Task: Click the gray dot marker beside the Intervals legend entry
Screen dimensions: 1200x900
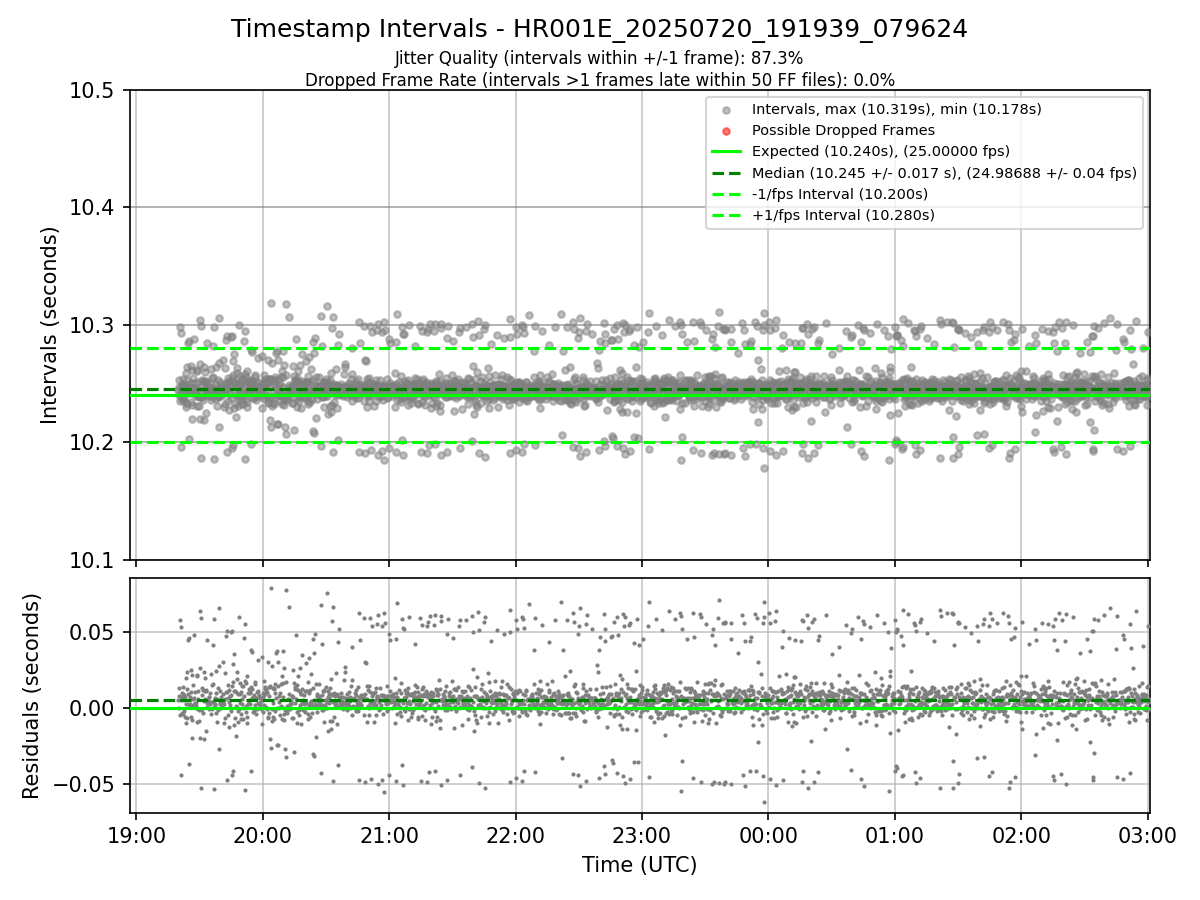Action: (x=727, y=110)
